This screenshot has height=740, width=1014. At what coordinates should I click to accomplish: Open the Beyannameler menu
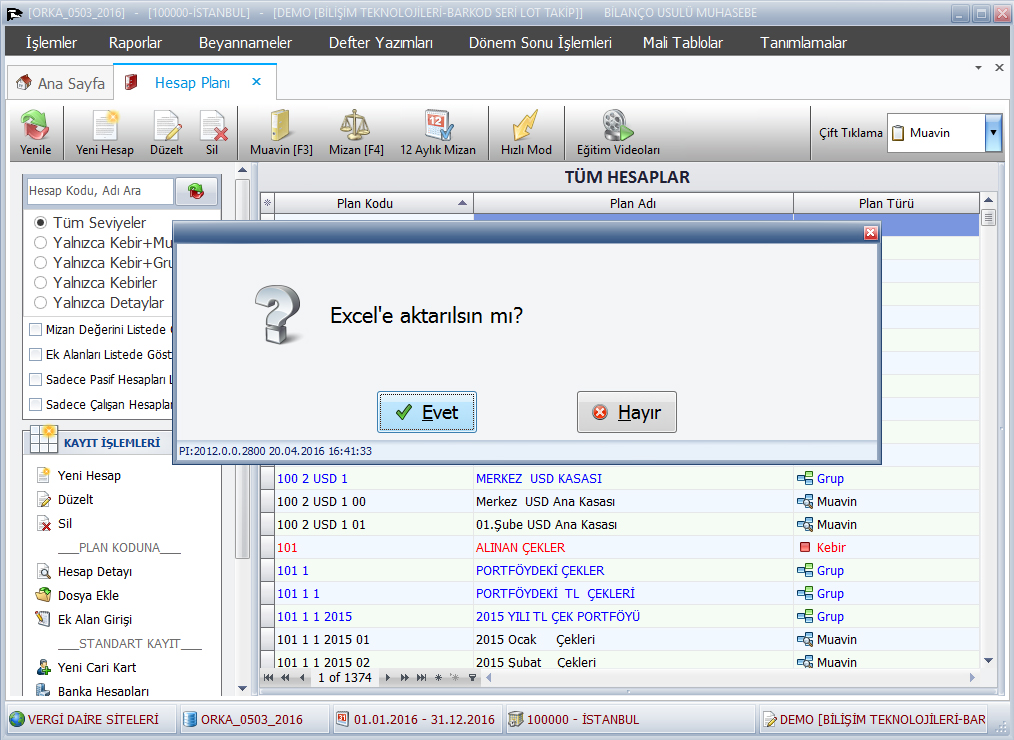coord(245,43)
